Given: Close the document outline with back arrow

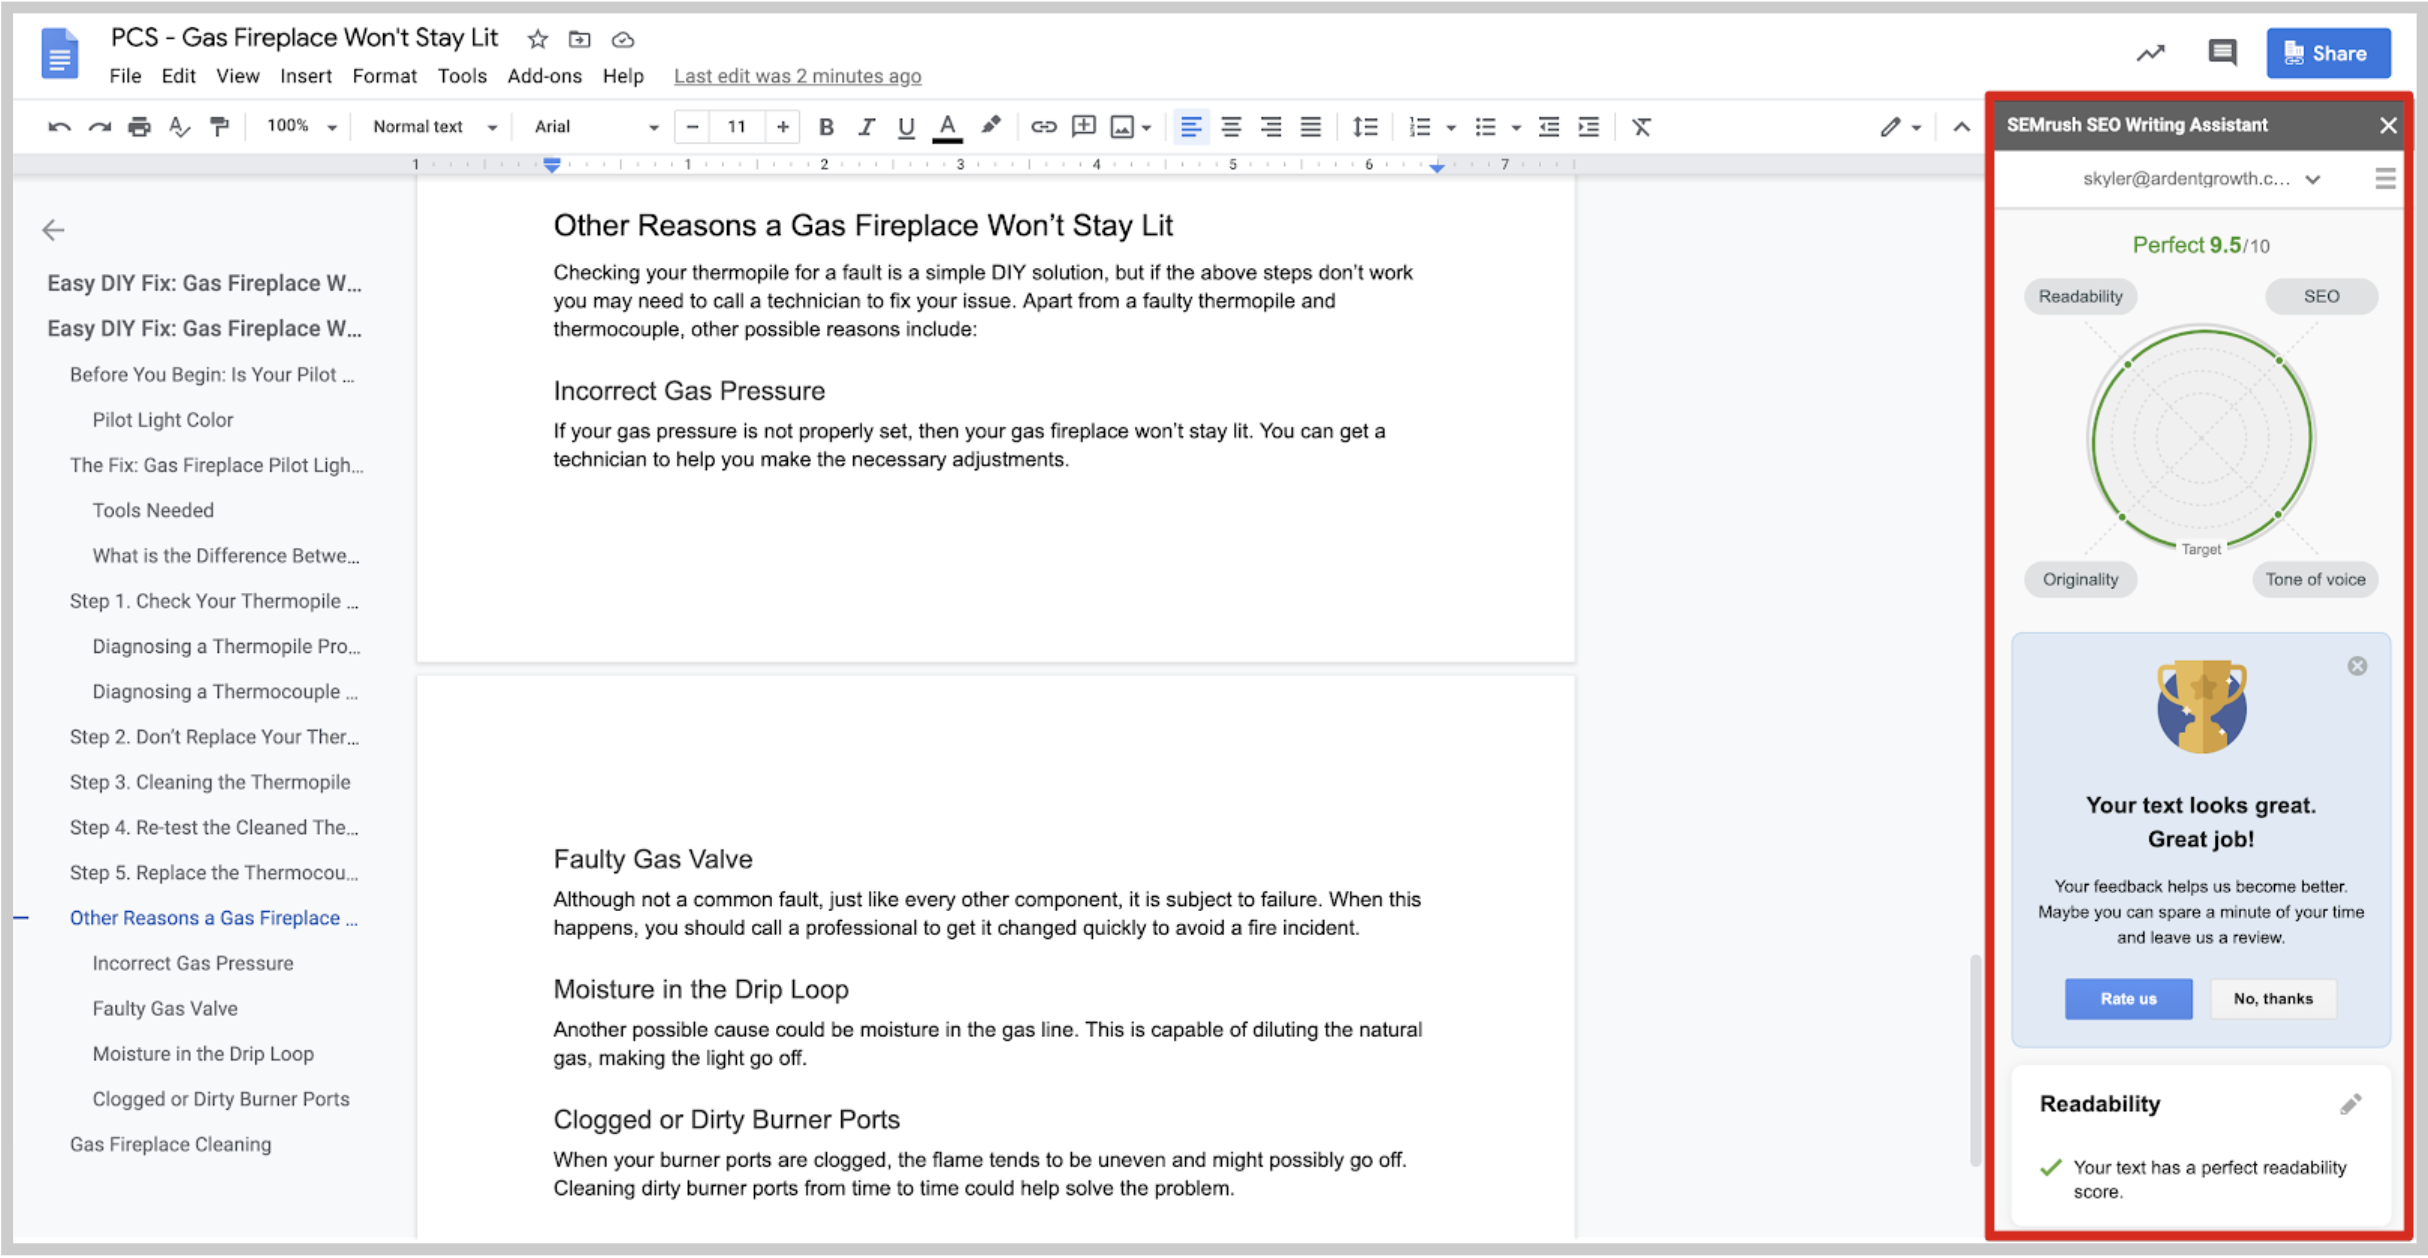Looking at the screenshot, I should [53, 230].
